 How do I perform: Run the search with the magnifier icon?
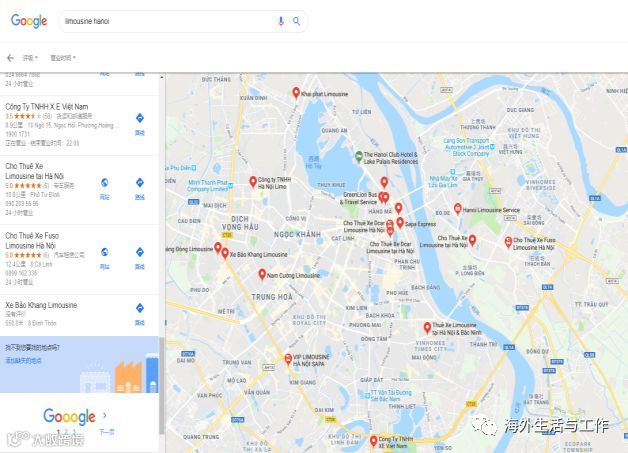(296, 21)
